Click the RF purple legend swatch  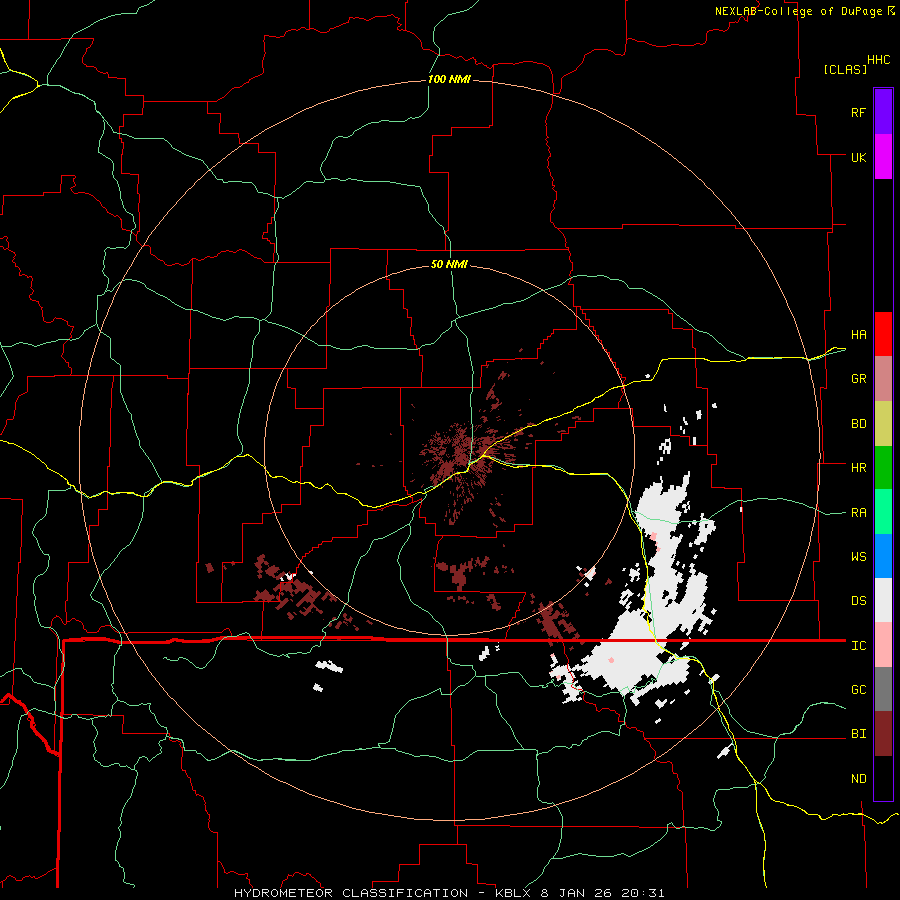click(x=883, y=112)
